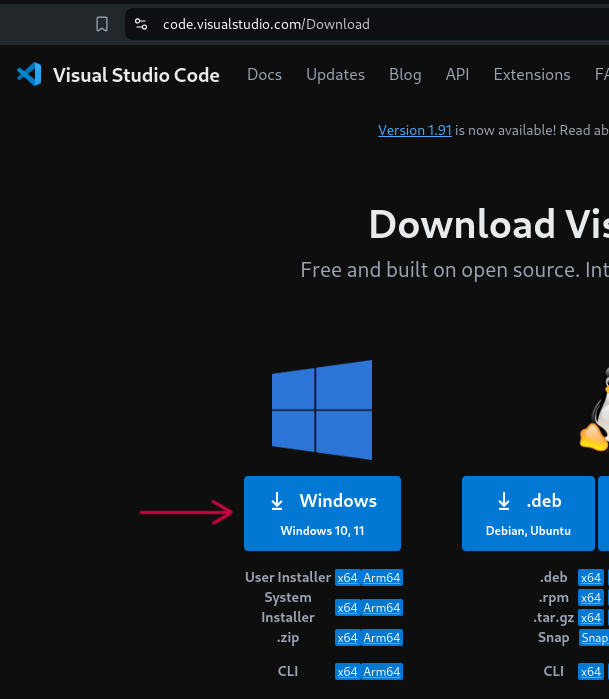Open the Updates menu item

coord(335,74)
